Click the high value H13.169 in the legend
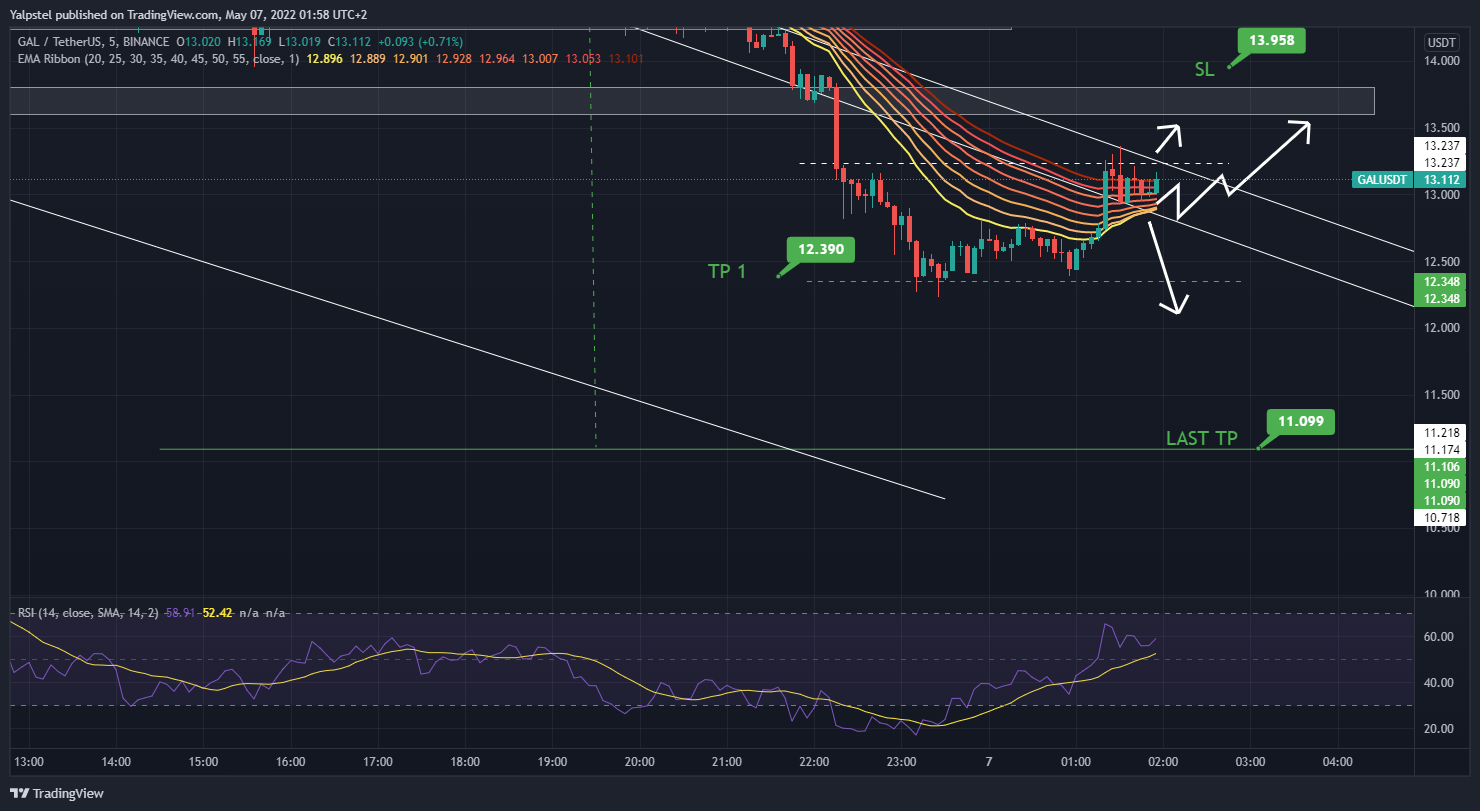This screenshot has width=1480, height=811. [250, 42]
